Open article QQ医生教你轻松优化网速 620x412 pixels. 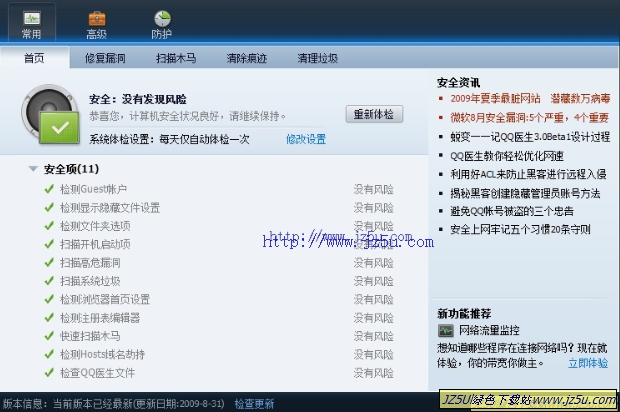[507, 156]
